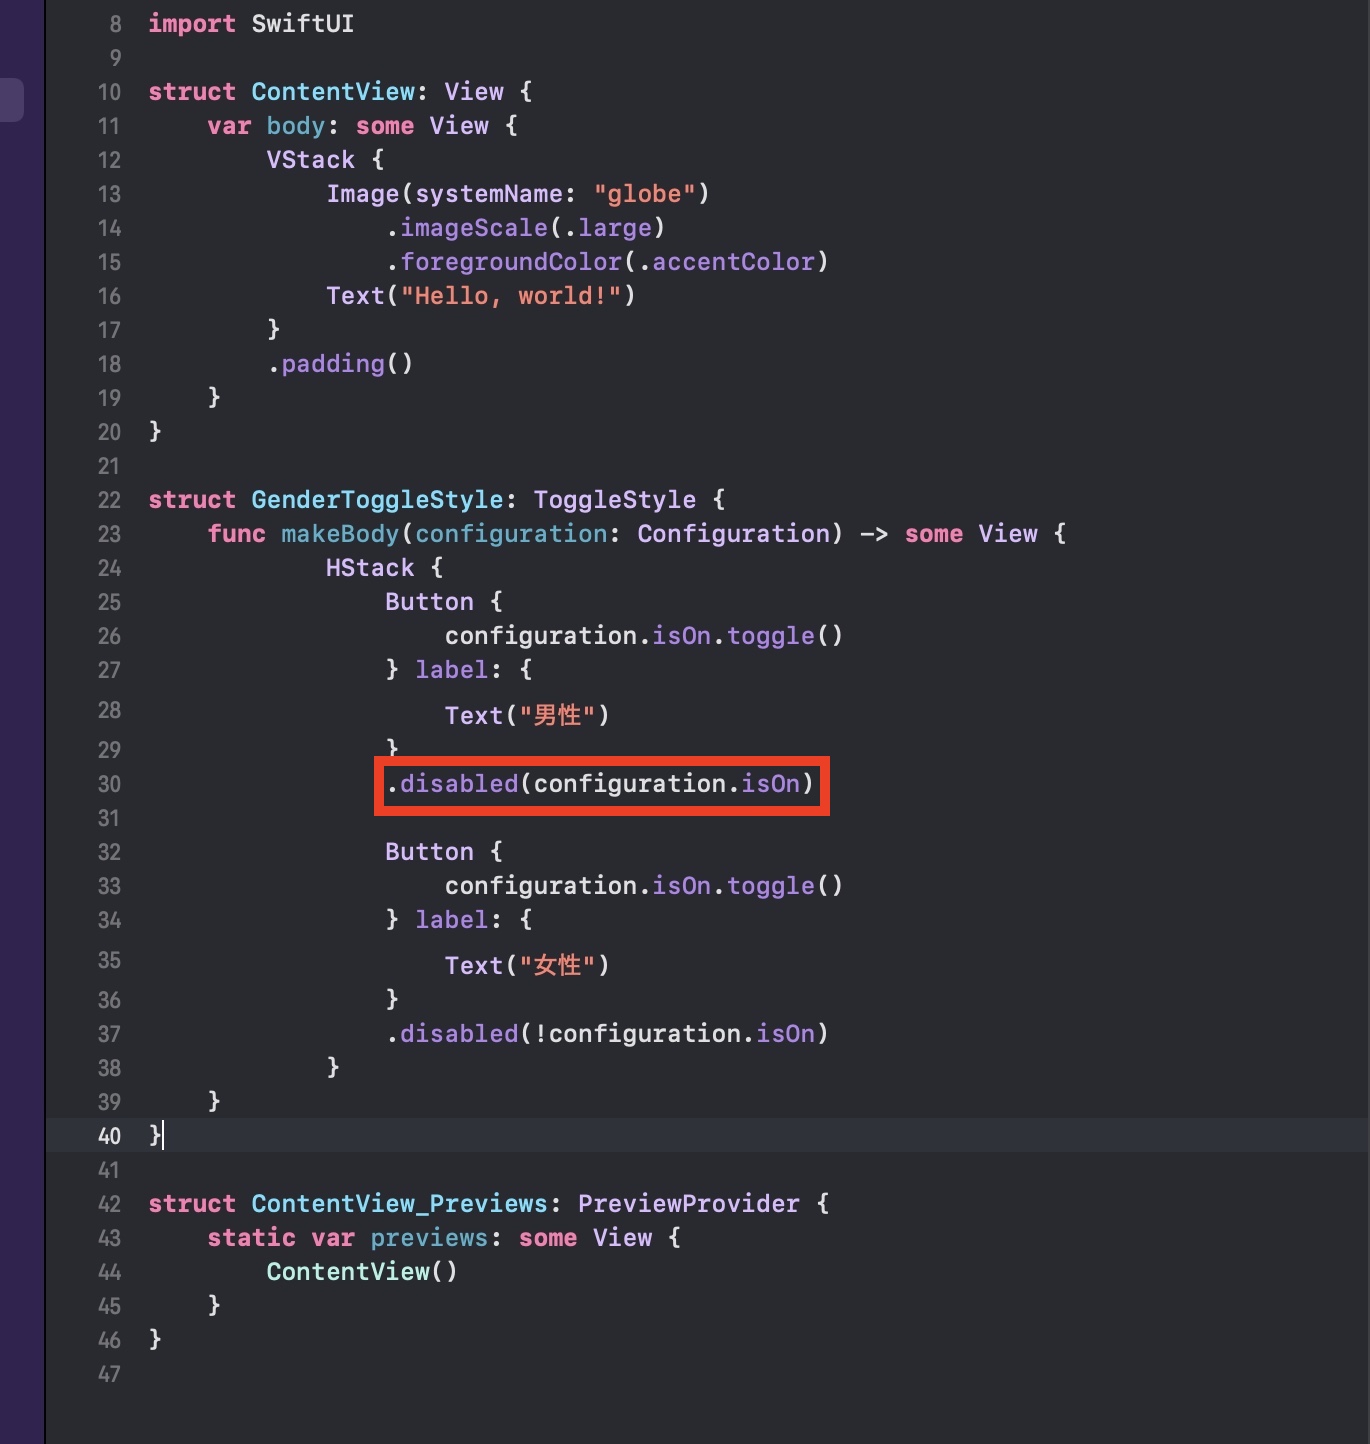This screenshot has height=1444, width=1370.
Task: Click the ".foregroundColor" modifier
Action: point(504,262)
